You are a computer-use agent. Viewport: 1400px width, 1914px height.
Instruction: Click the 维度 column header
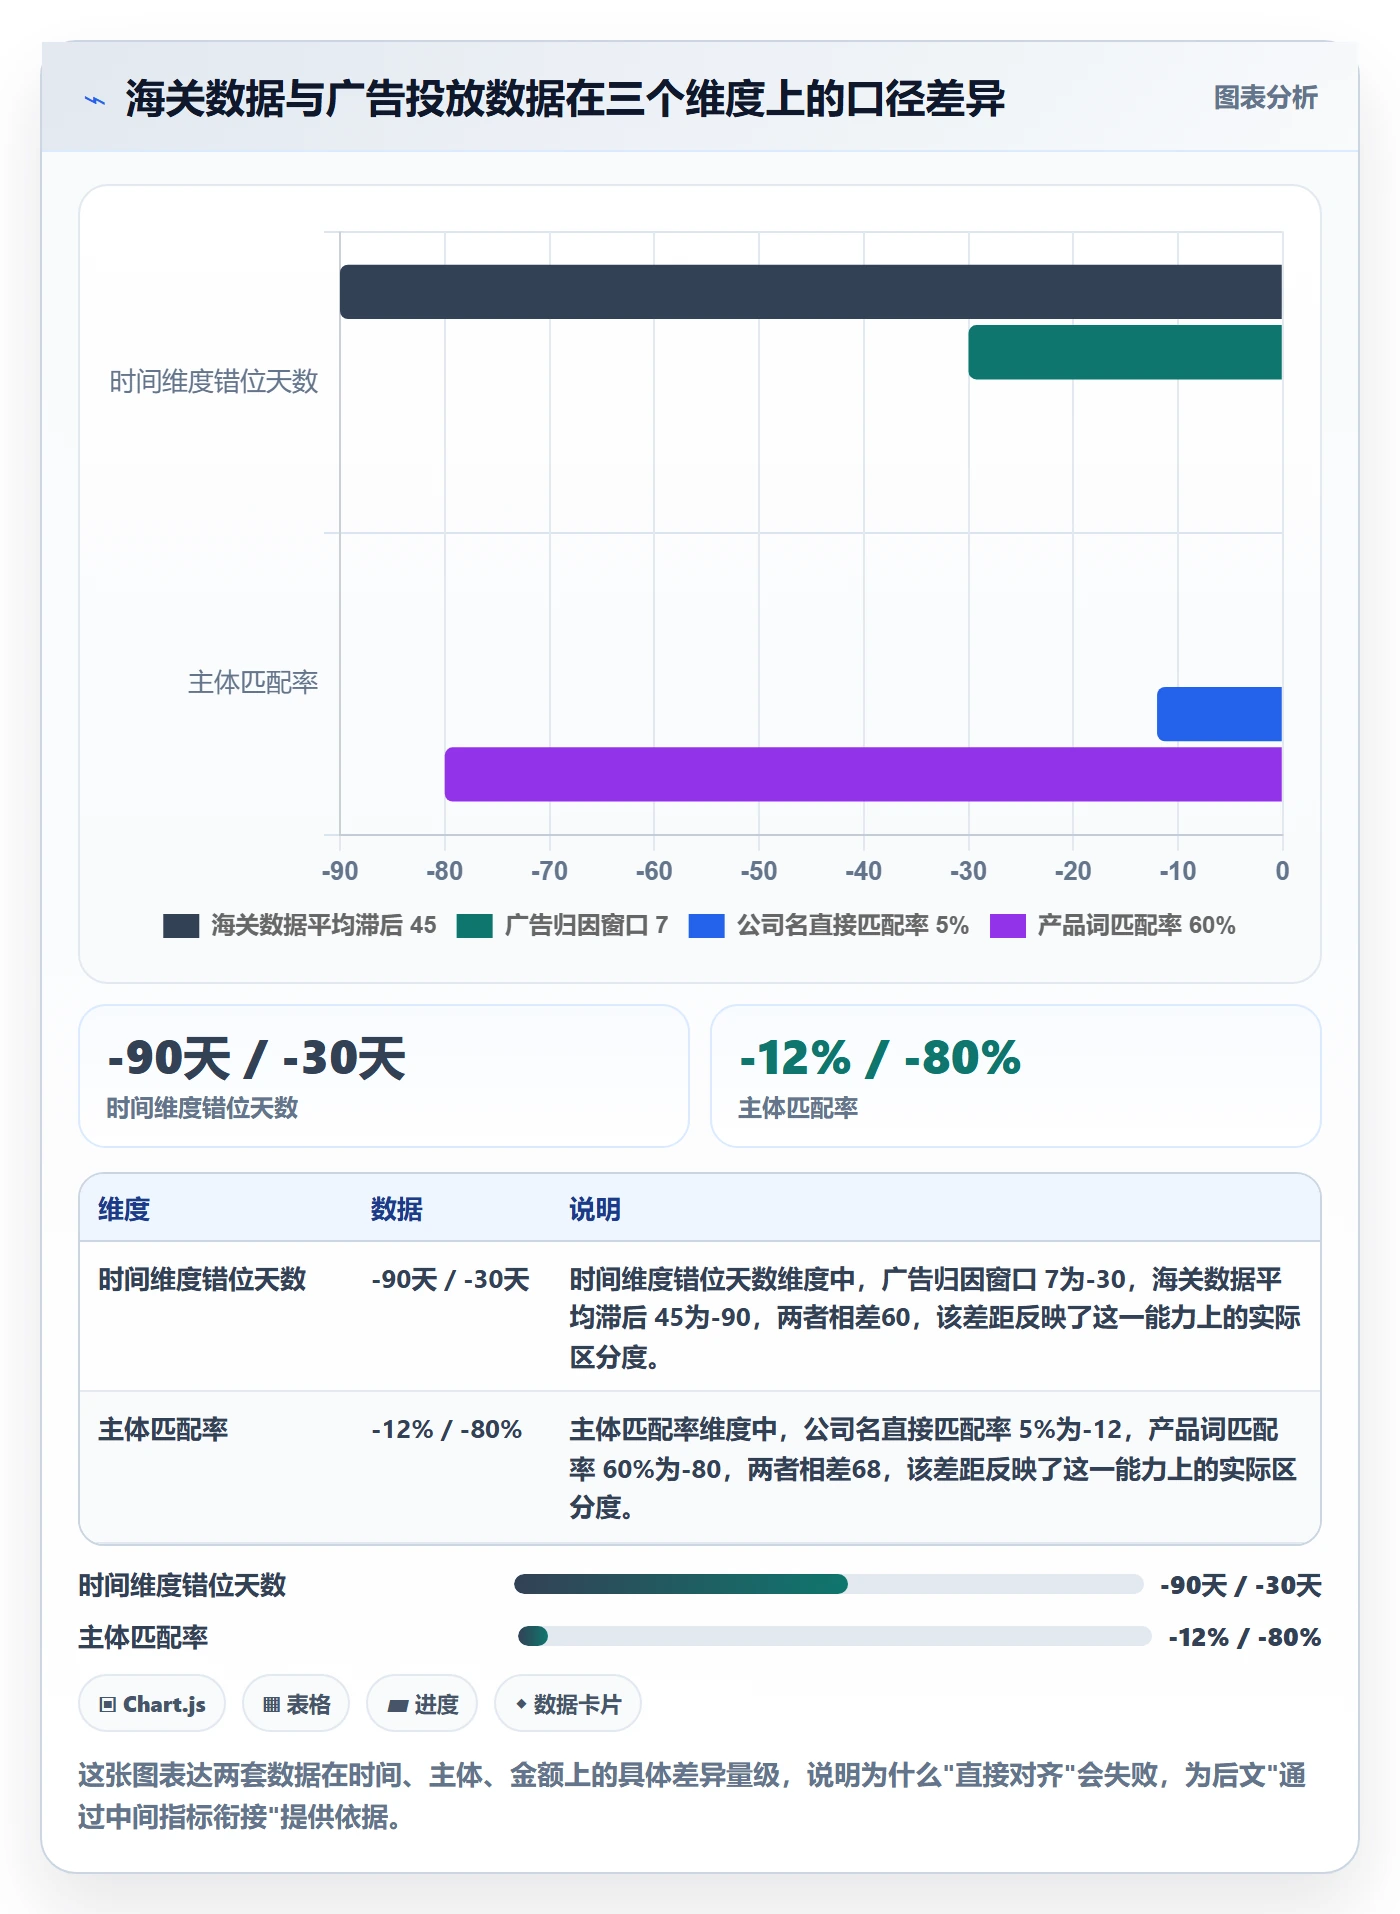[124, 1209]
